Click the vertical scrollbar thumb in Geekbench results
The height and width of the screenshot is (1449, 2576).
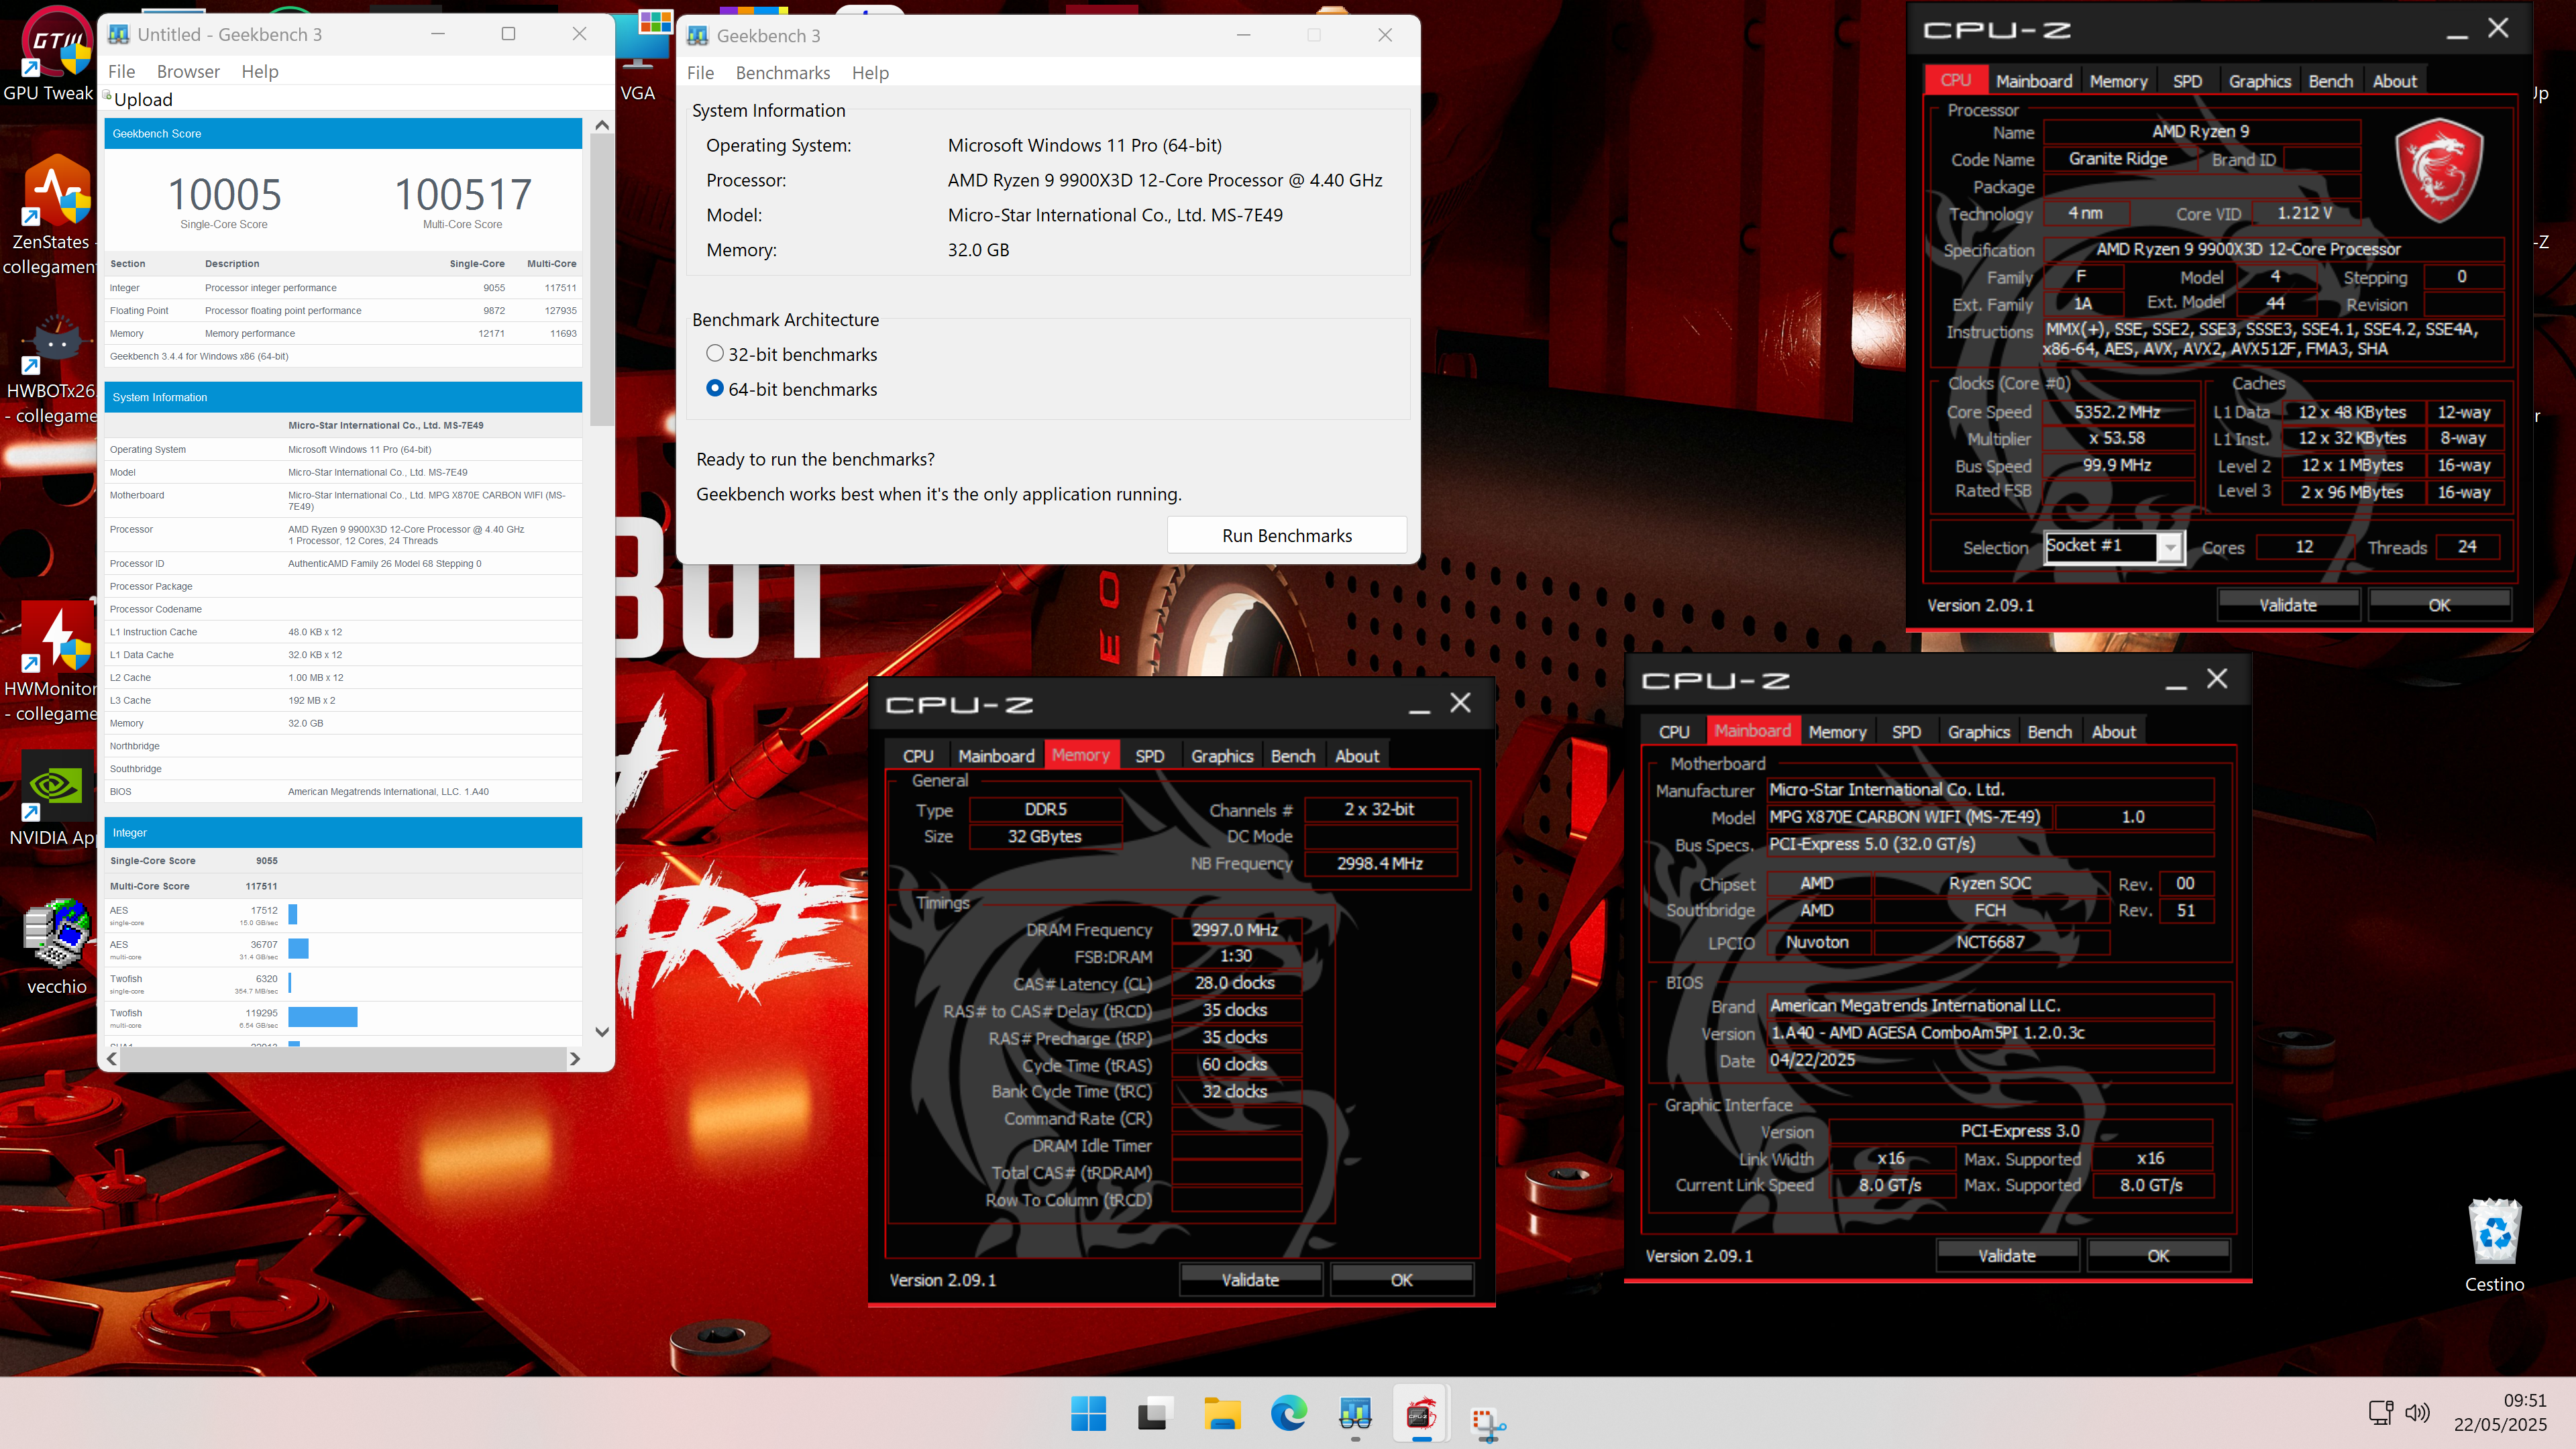pyautogui.click(x=602, y=280)
